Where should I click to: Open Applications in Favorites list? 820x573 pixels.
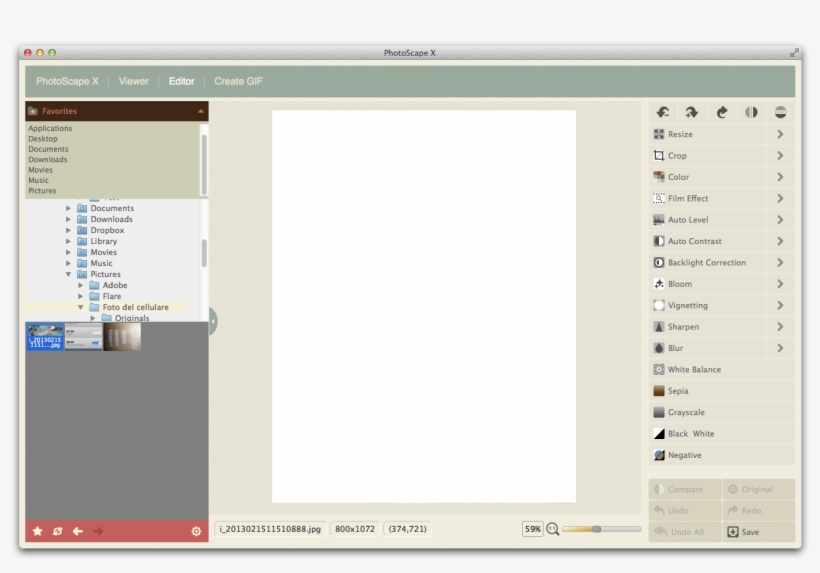50,128
